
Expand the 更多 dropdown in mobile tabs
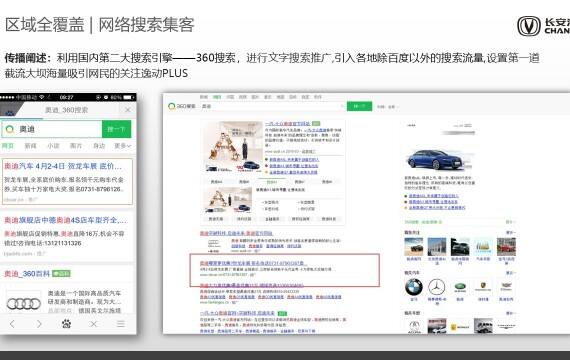coord(123,146)
